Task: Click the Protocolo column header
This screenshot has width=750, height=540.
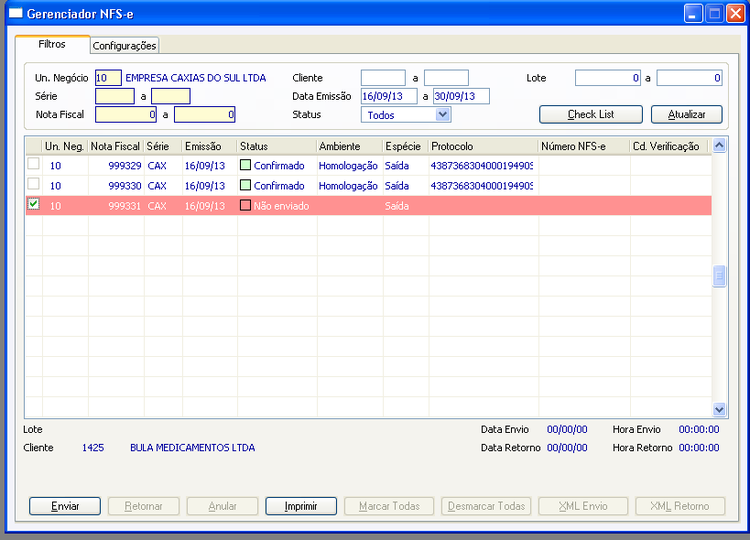Action: [x=484, y=146]
